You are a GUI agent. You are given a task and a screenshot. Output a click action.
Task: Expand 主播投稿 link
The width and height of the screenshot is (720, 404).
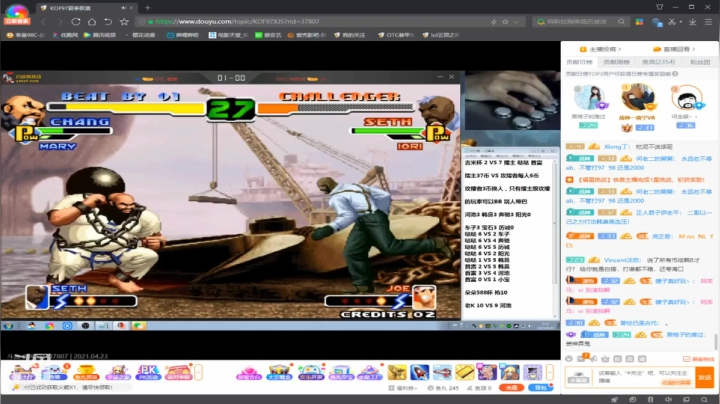pyautogui.click(x=600, y=49)
